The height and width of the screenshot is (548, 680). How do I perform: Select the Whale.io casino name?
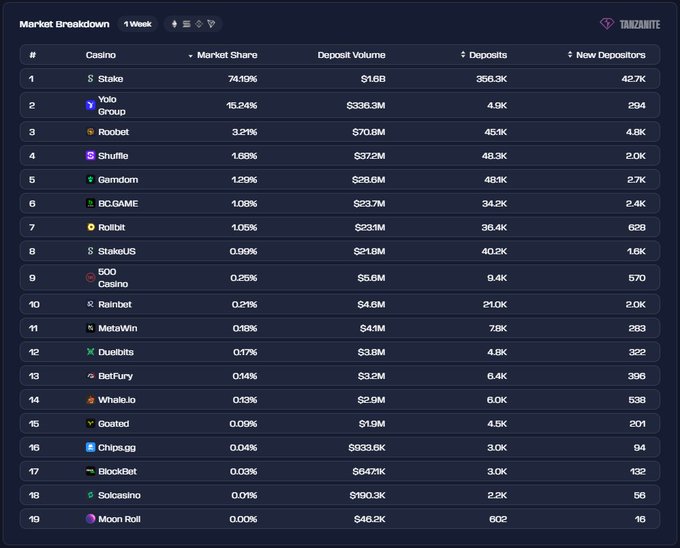coord(117,400)
